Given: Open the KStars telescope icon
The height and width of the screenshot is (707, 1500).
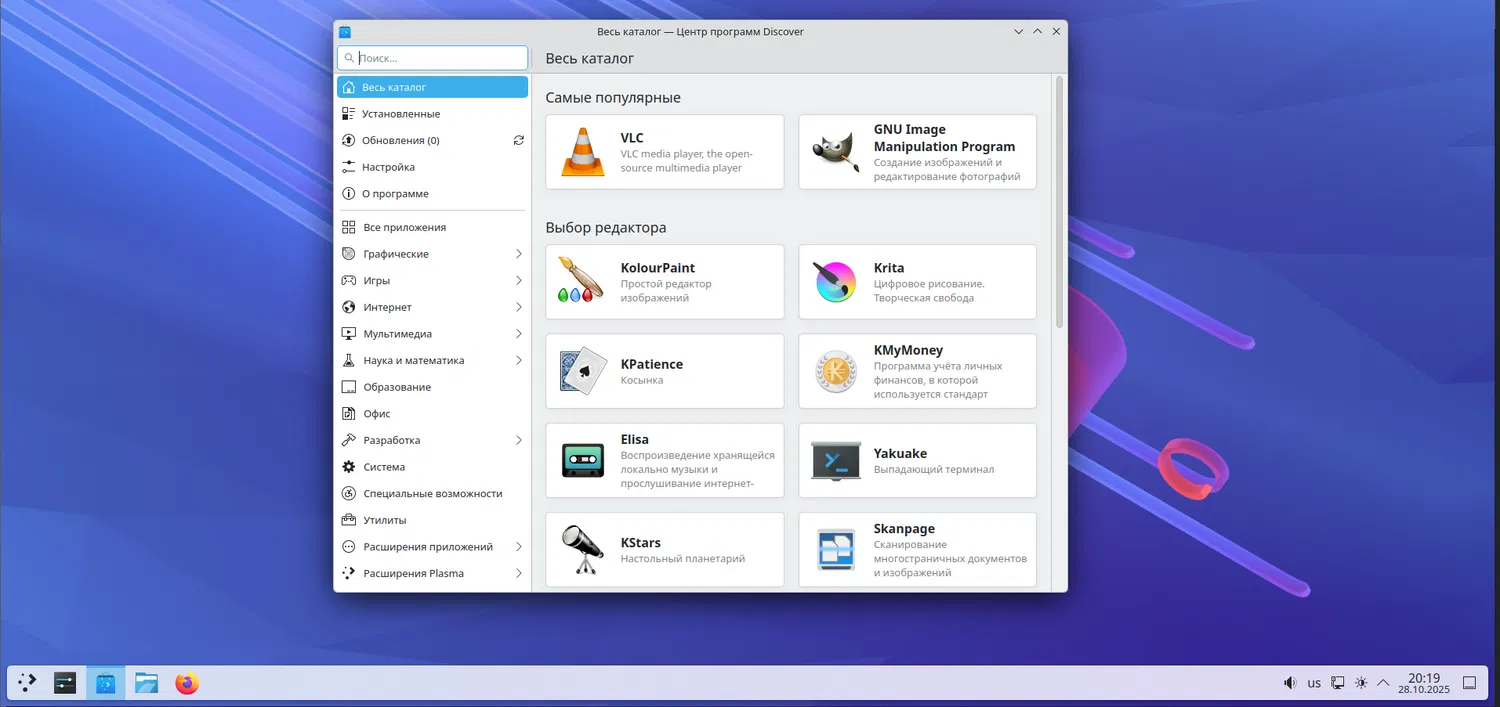Looking at the screenshot, I should tap(582, 550).
